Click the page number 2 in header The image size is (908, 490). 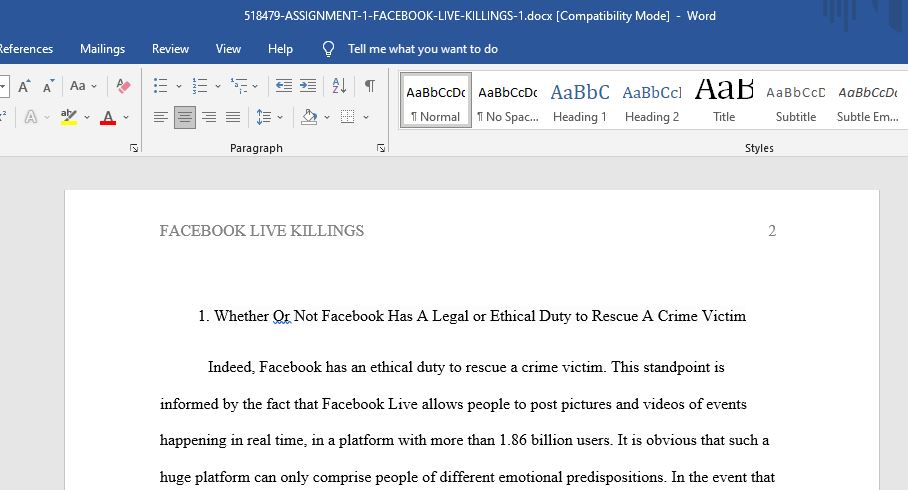coord(772,231)
